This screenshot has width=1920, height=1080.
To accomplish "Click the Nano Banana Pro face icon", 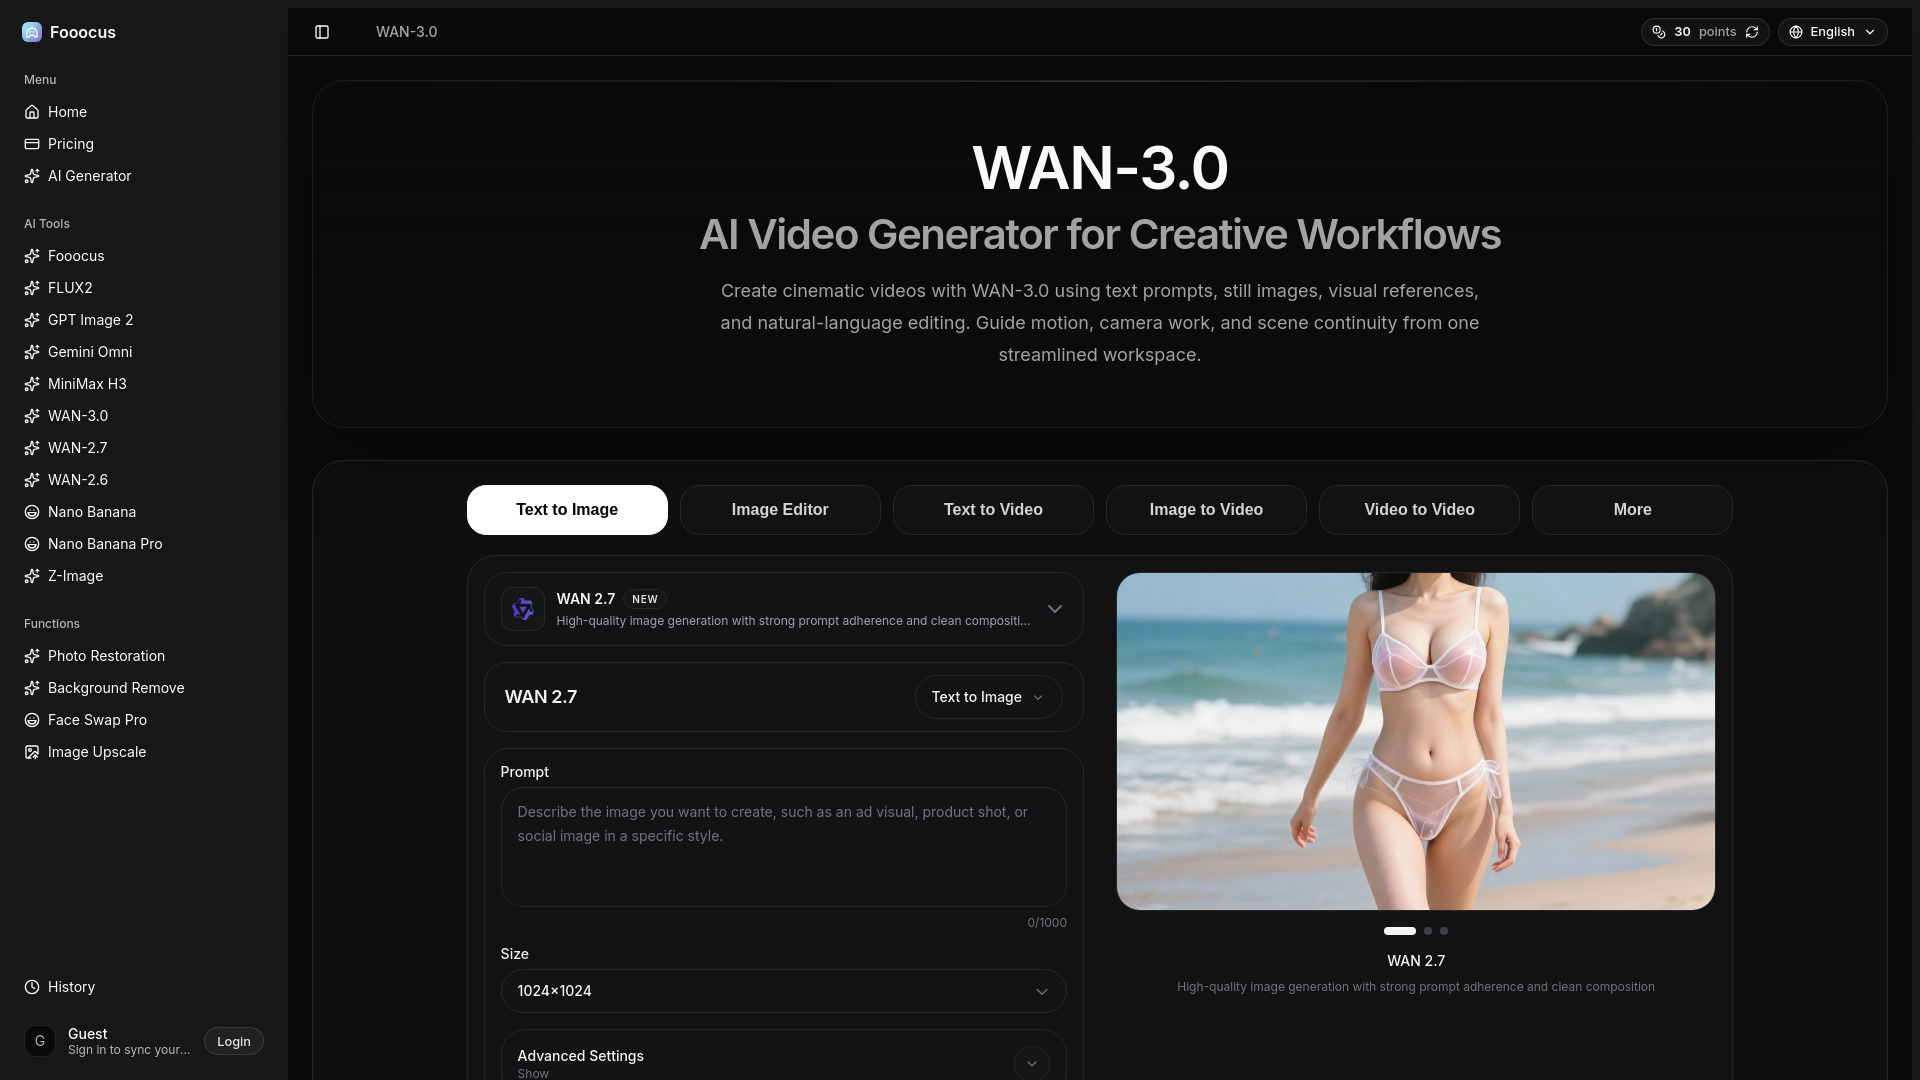I will 32,544.
